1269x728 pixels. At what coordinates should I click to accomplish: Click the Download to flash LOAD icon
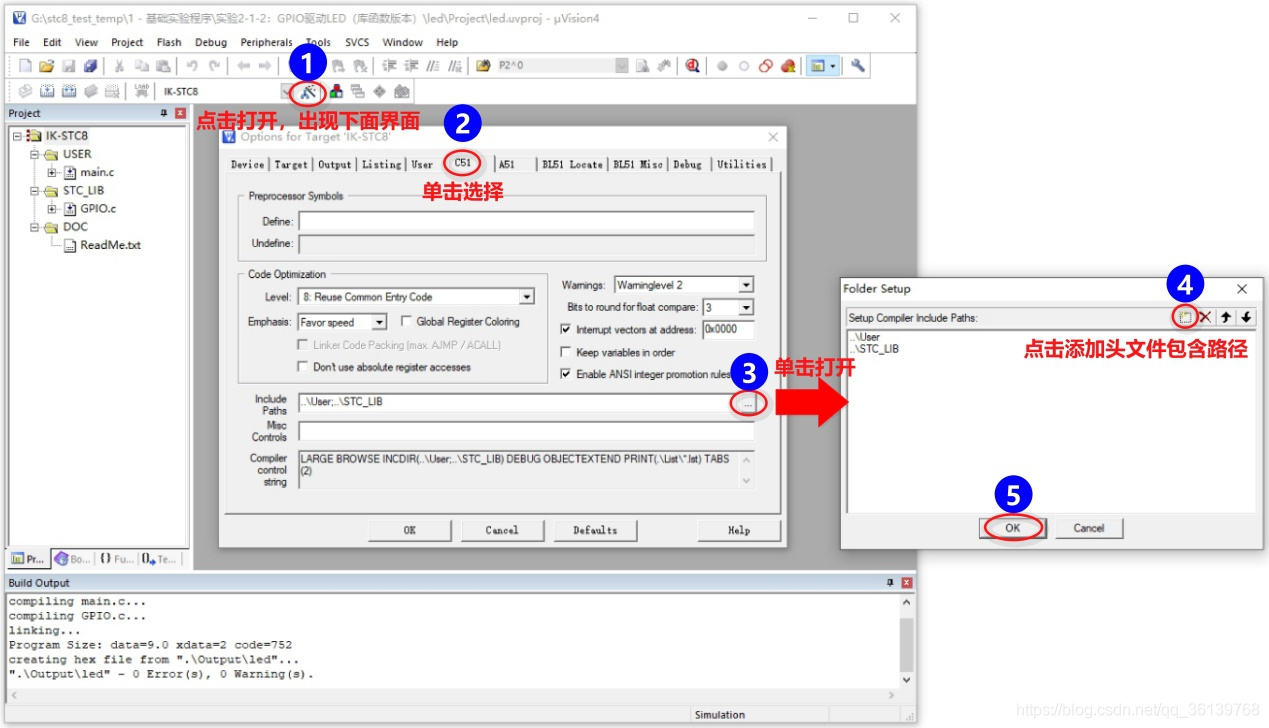coord(141,91)
